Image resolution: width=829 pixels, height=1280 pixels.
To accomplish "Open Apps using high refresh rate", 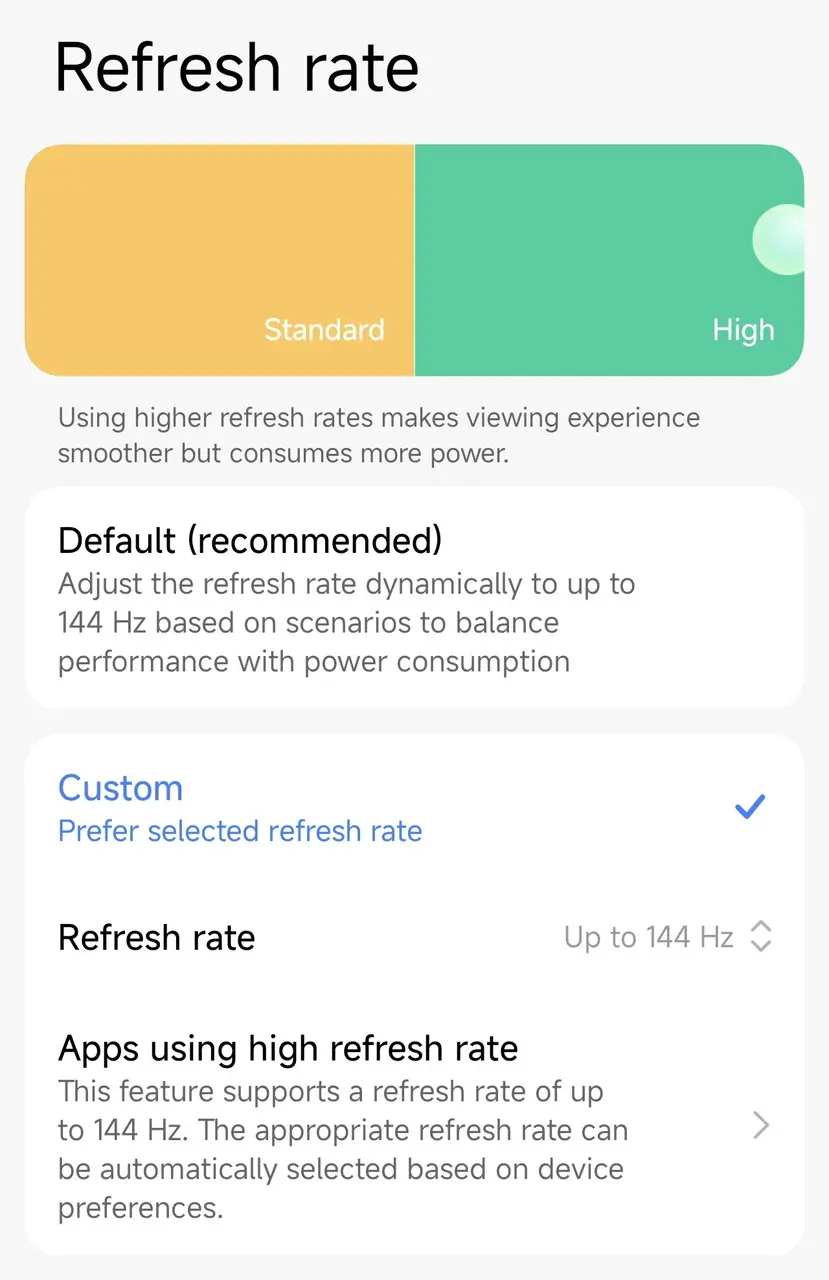I will click(x=288, y=1048).
